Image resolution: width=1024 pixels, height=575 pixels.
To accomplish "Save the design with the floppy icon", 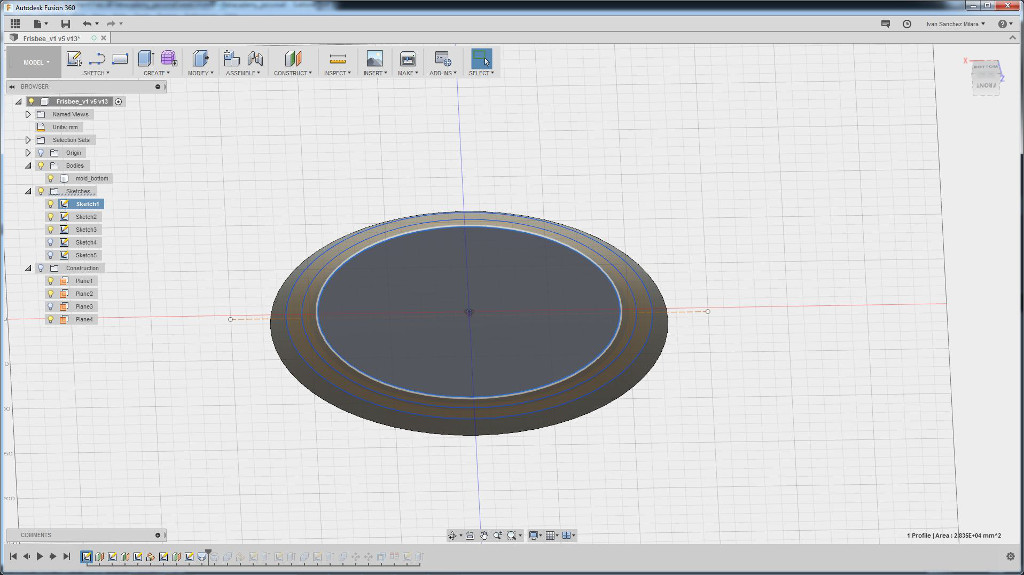I will (x=65, y=24).
